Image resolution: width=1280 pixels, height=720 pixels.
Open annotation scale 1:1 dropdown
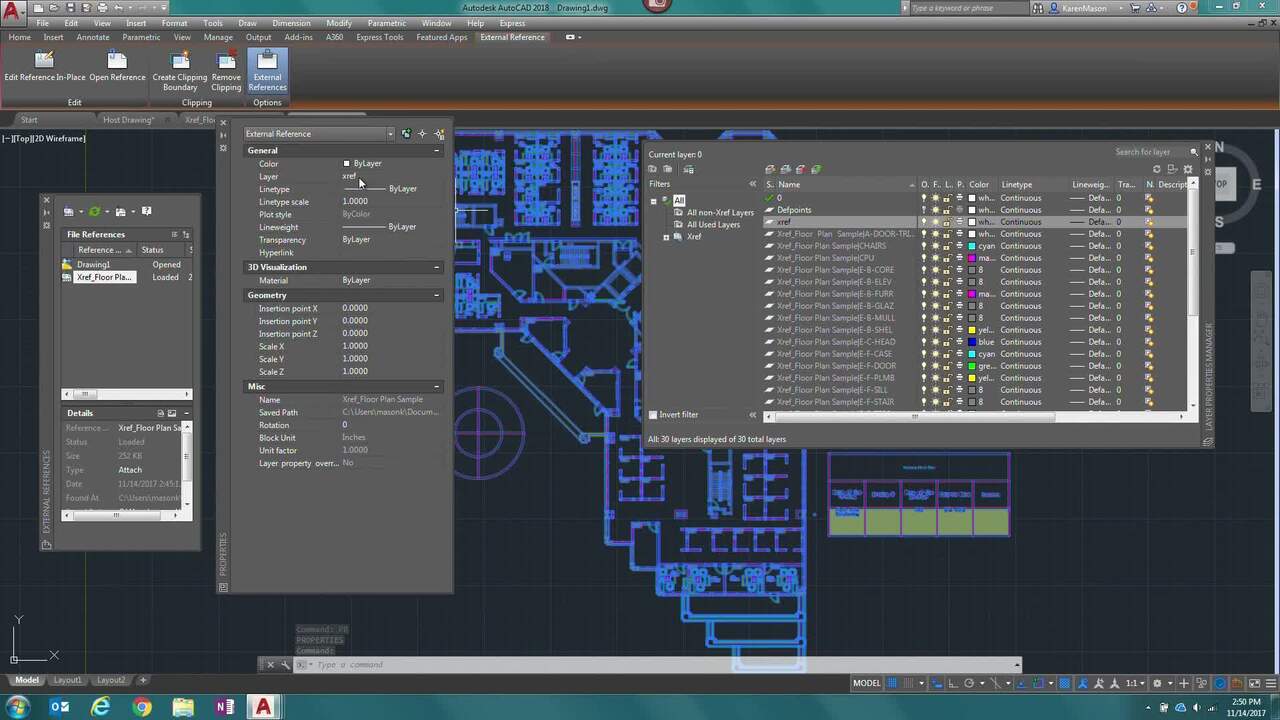coord(1137,683)
